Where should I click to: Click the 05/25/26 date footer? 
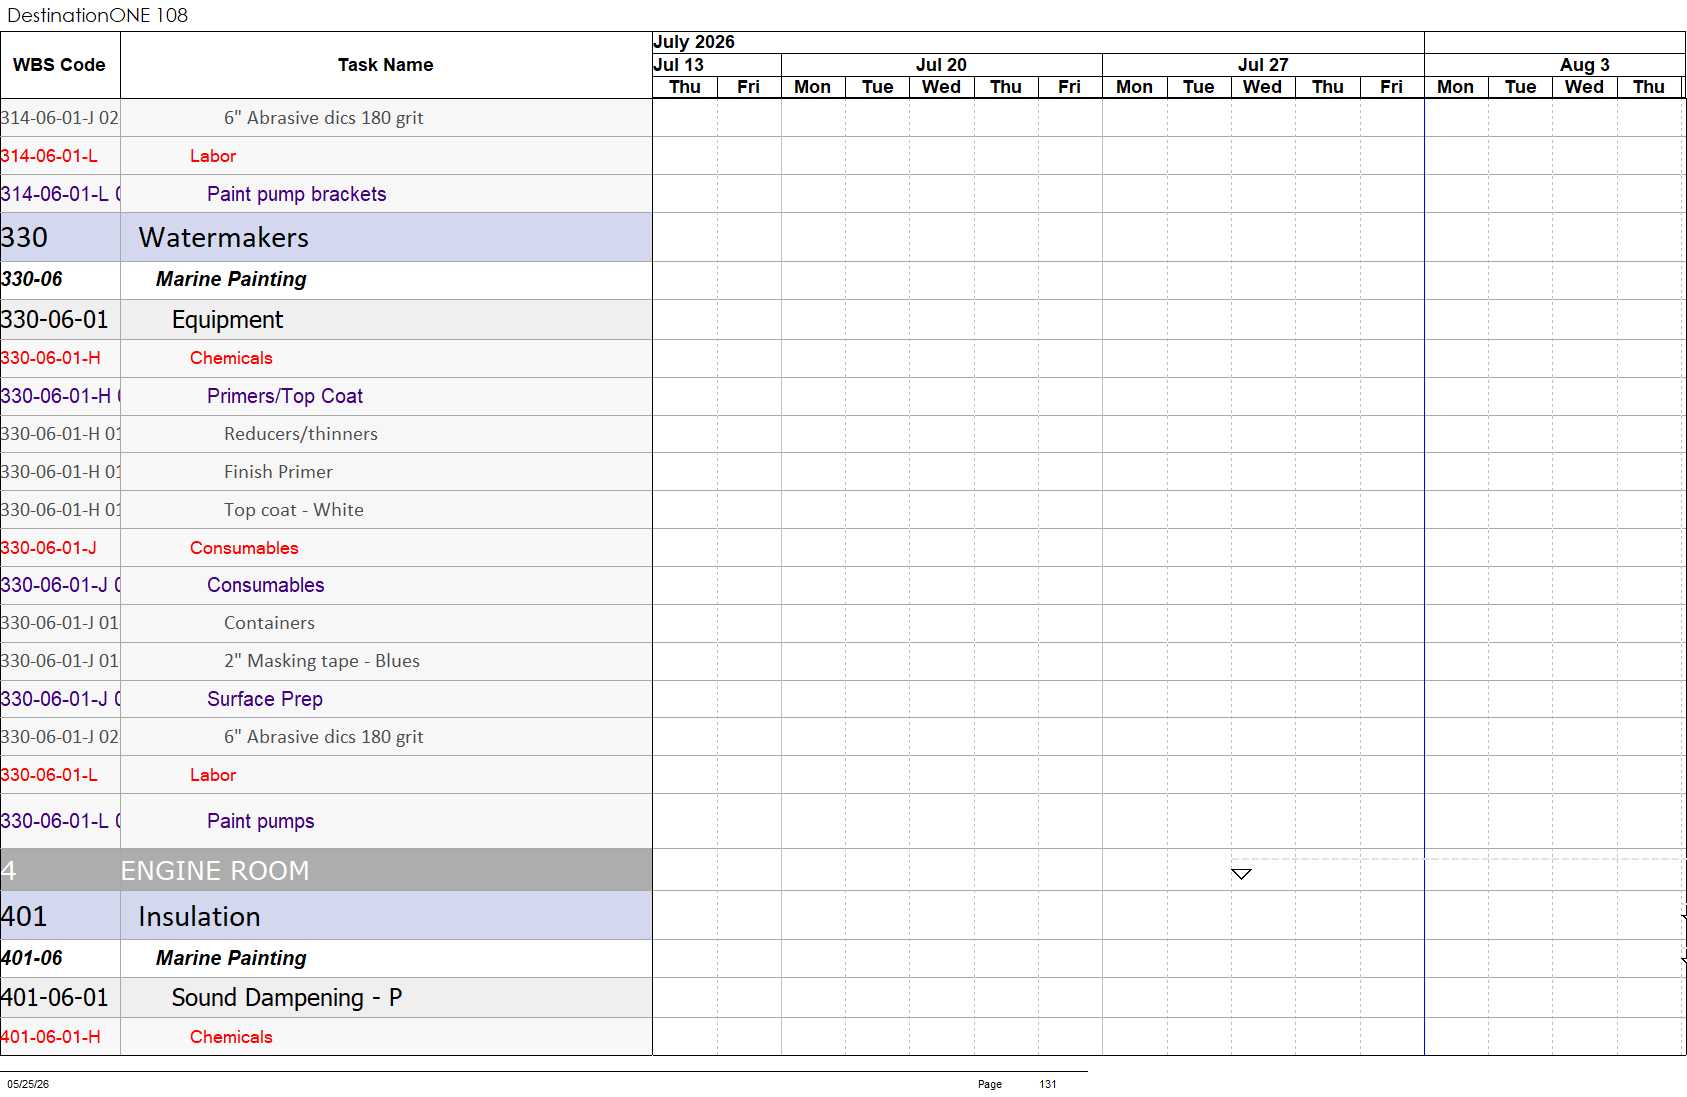coord(28,1084)
